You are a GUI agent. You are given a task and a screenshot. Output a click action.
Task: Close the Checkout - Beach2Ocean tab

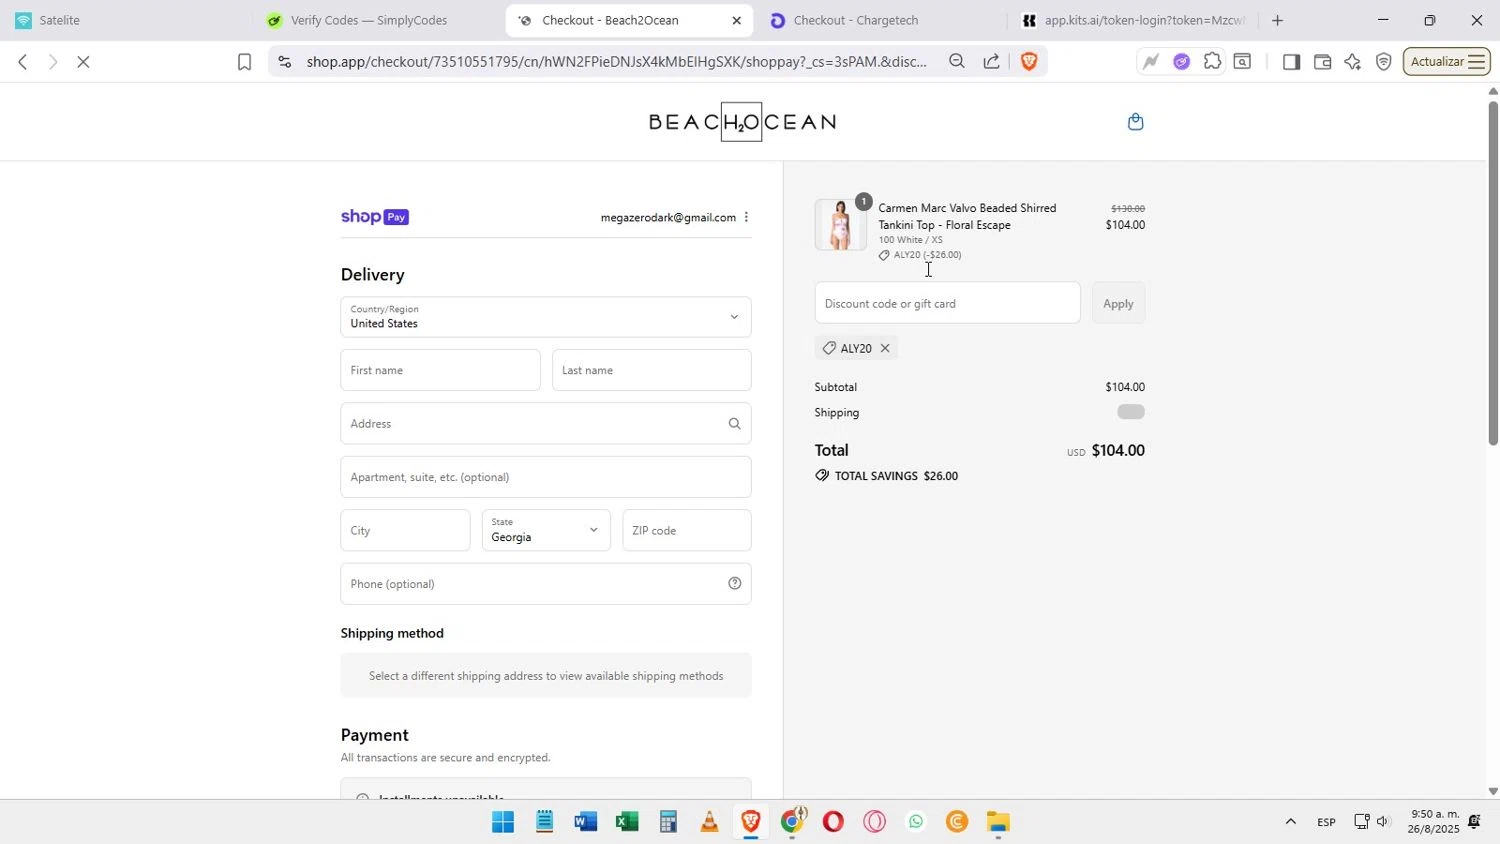coord(737,20)
